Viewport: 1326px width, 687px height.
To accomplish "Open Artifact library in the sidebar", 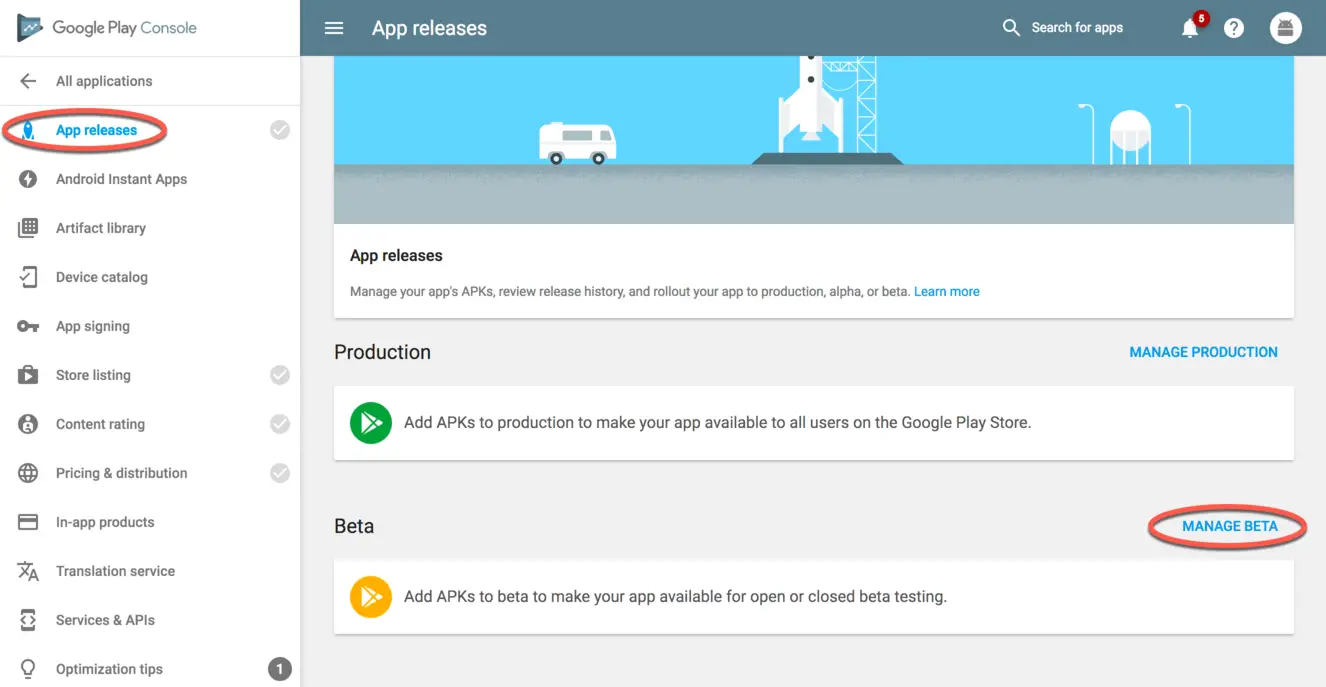I will pyautogui.click(x=101, y=228).
